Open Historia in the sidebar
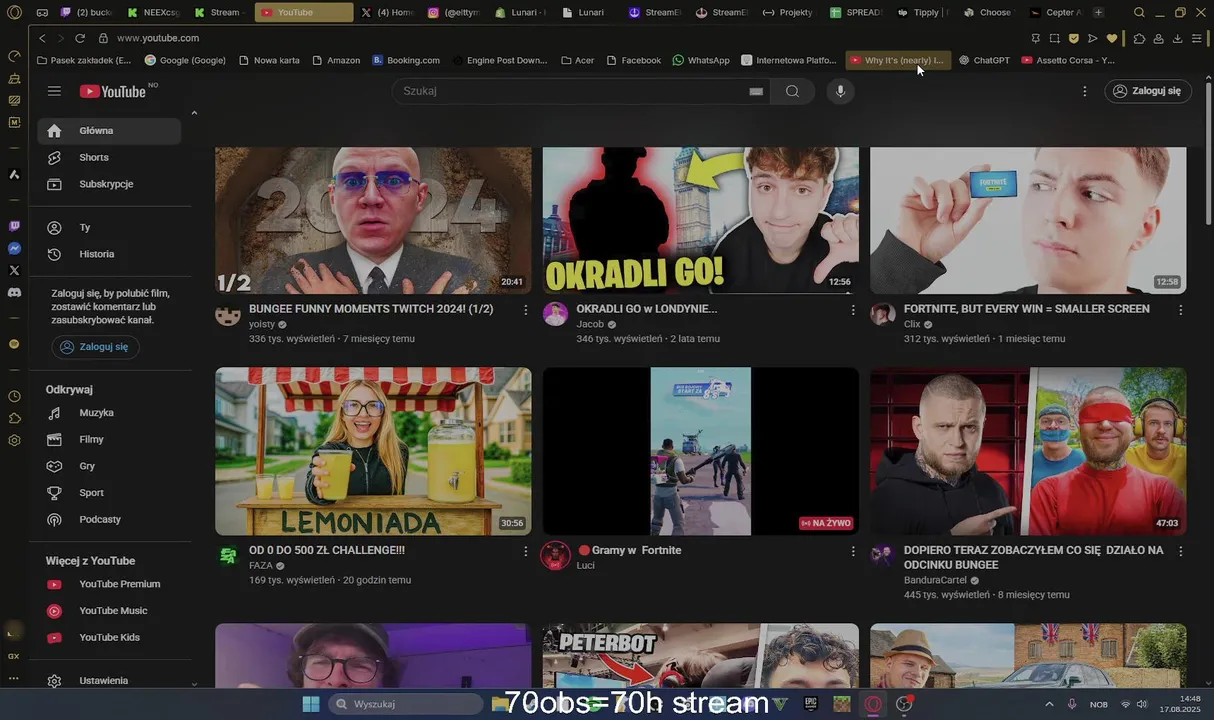Image resolution: width=1214 pixels, height=720 pixels. pyautogui.click(x=110, y=254)
